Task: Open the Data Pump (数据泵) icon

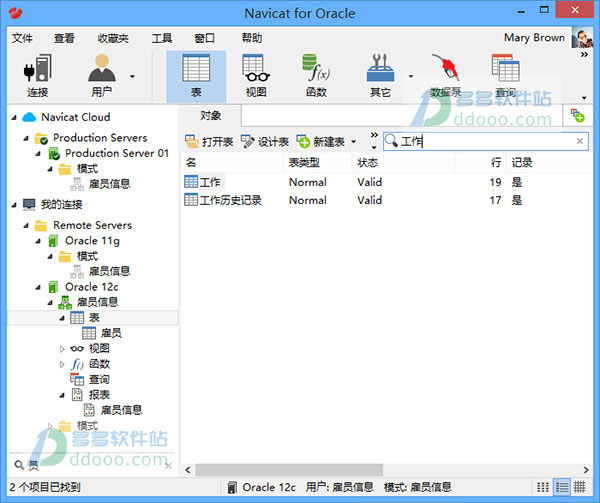Action: pos(446,76)
